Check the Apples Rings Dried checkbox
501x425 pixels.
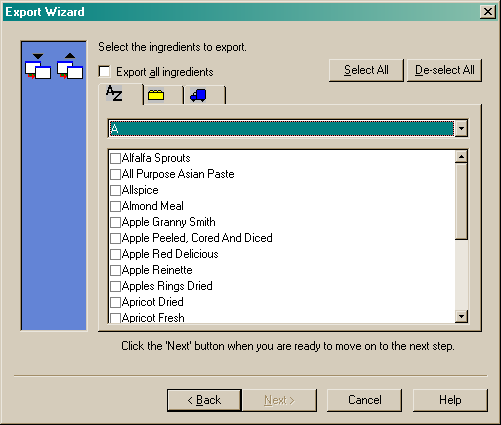coord(115,286)
